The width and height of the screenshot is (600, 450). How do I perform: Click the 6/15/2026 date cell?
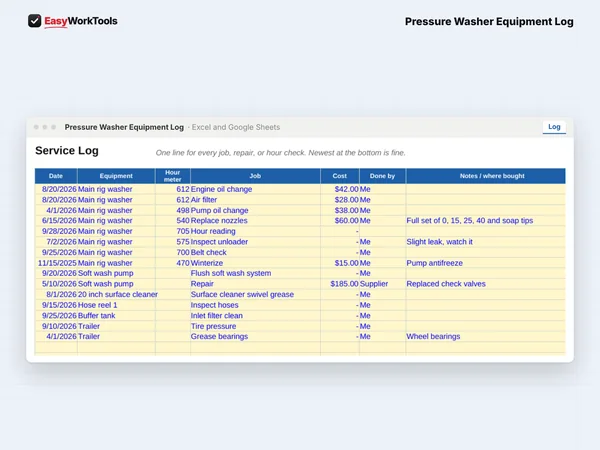(56, 221)
